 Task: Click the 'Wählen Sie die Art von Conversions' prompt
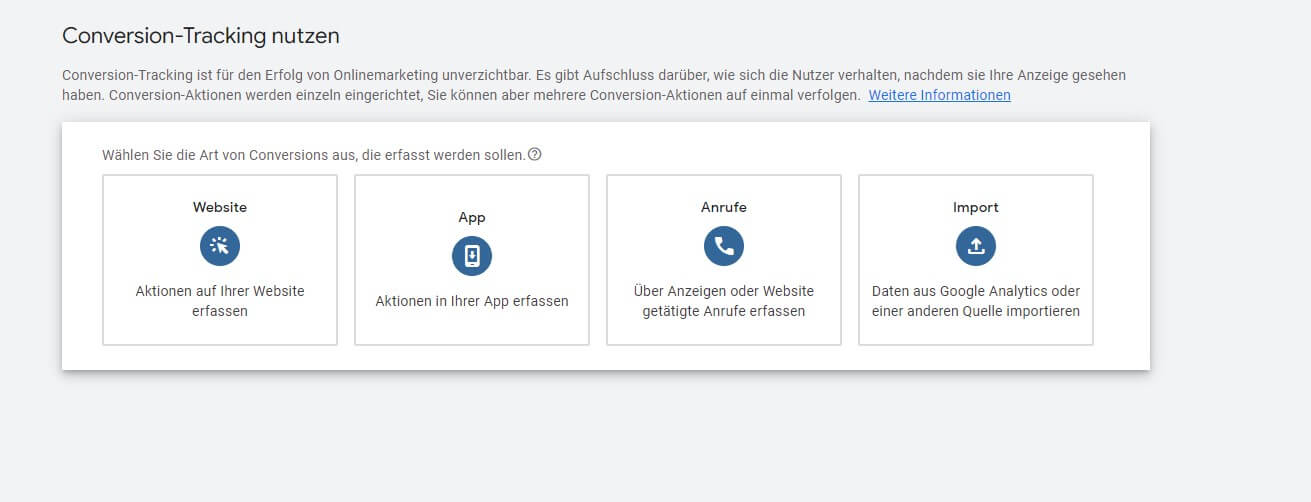(313, 155)
